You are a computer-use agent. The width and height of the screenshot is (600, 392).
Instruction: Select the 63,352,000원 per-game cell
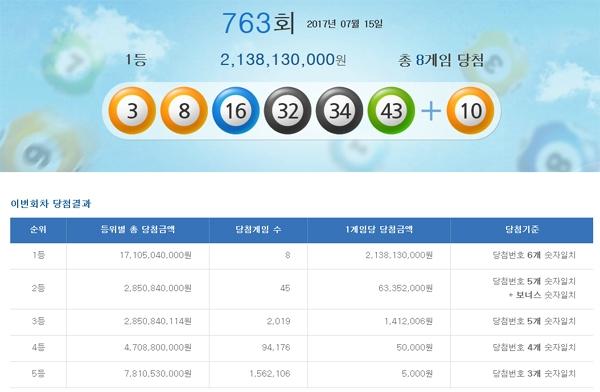(406, 288)
